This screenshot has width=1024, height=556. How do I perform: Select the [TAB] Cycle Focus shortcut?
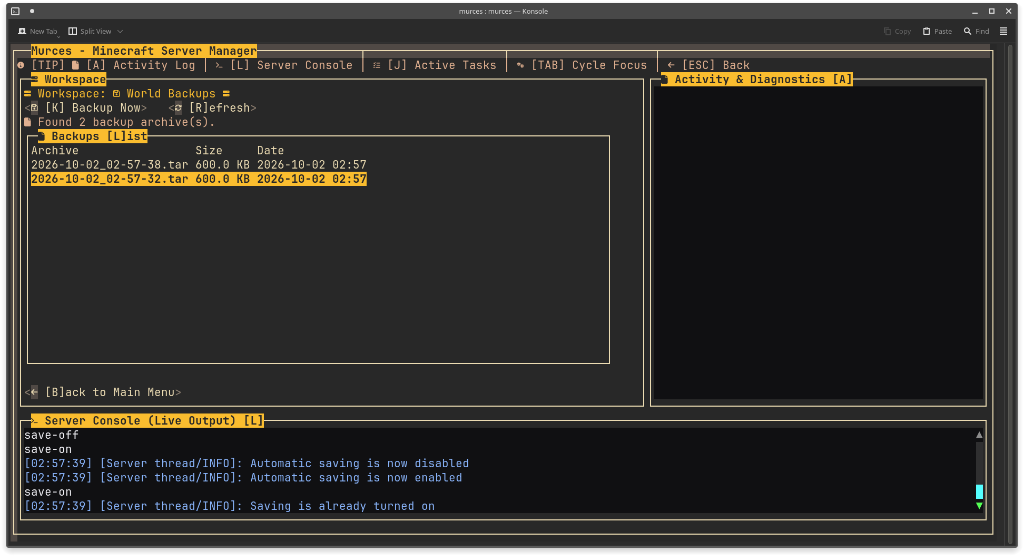pos(588,65)
